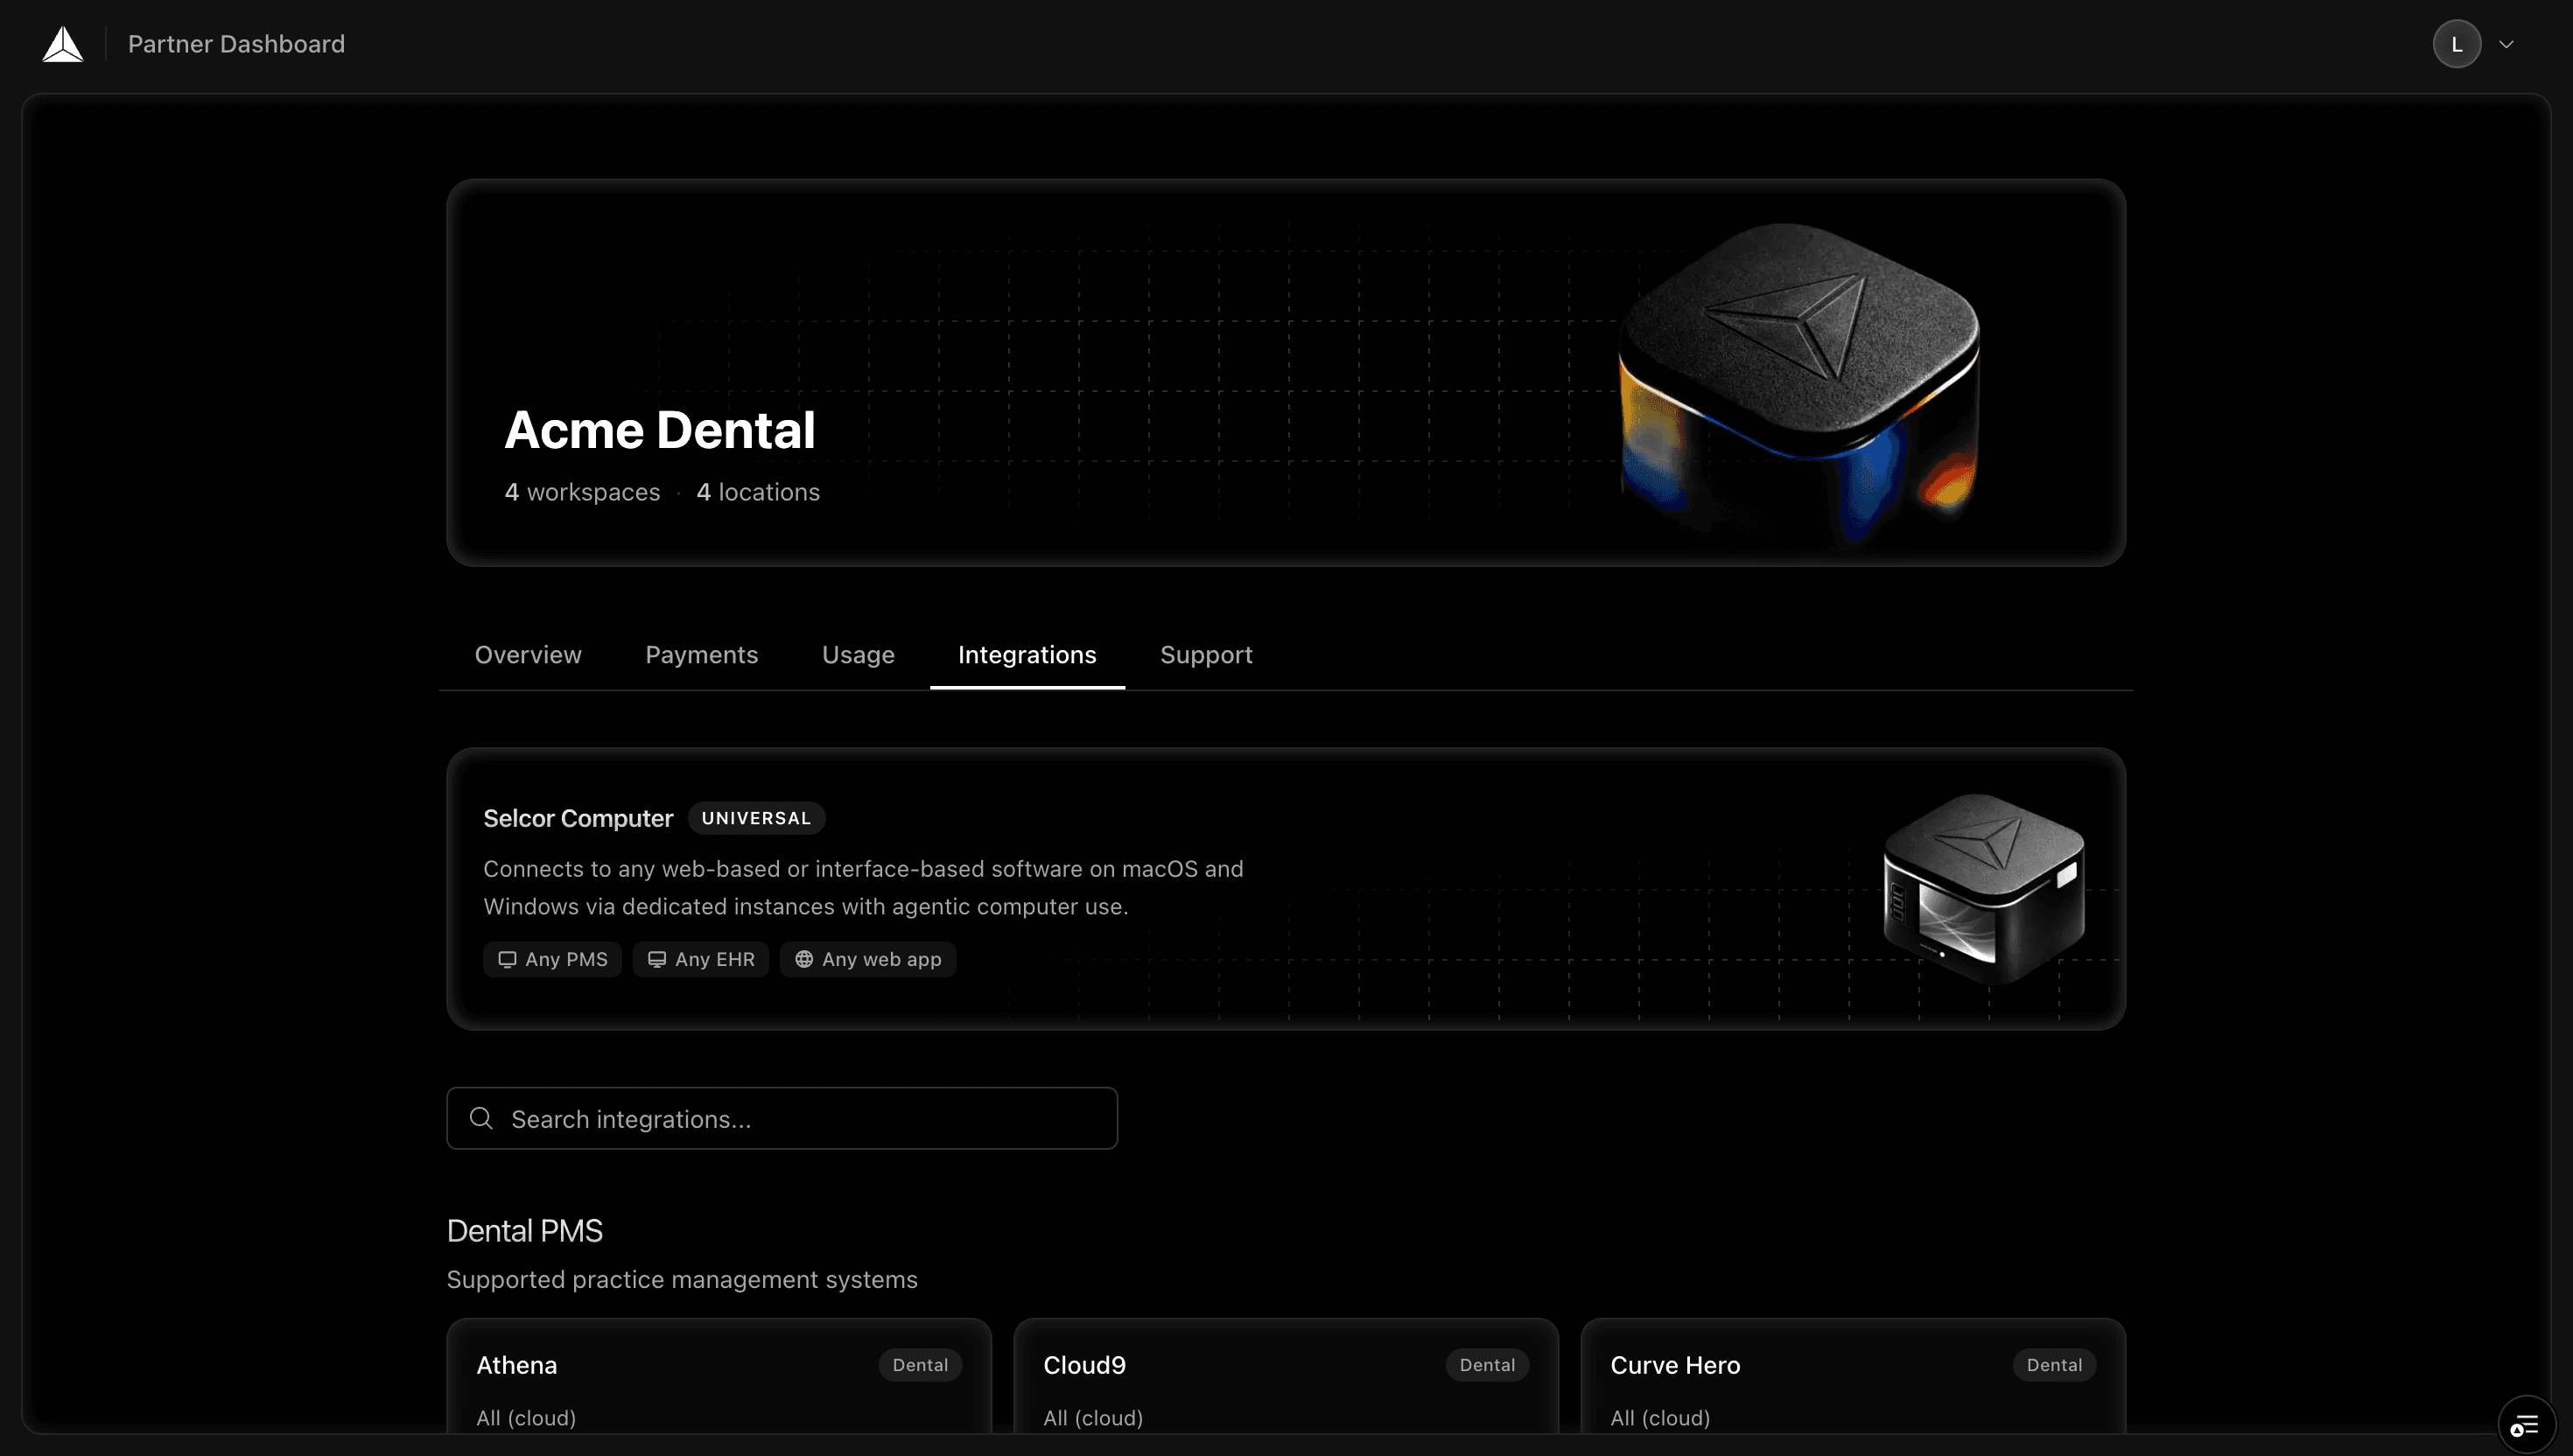
Task: Click the Partner Dashboard title
Action: (x=236, y=43)
